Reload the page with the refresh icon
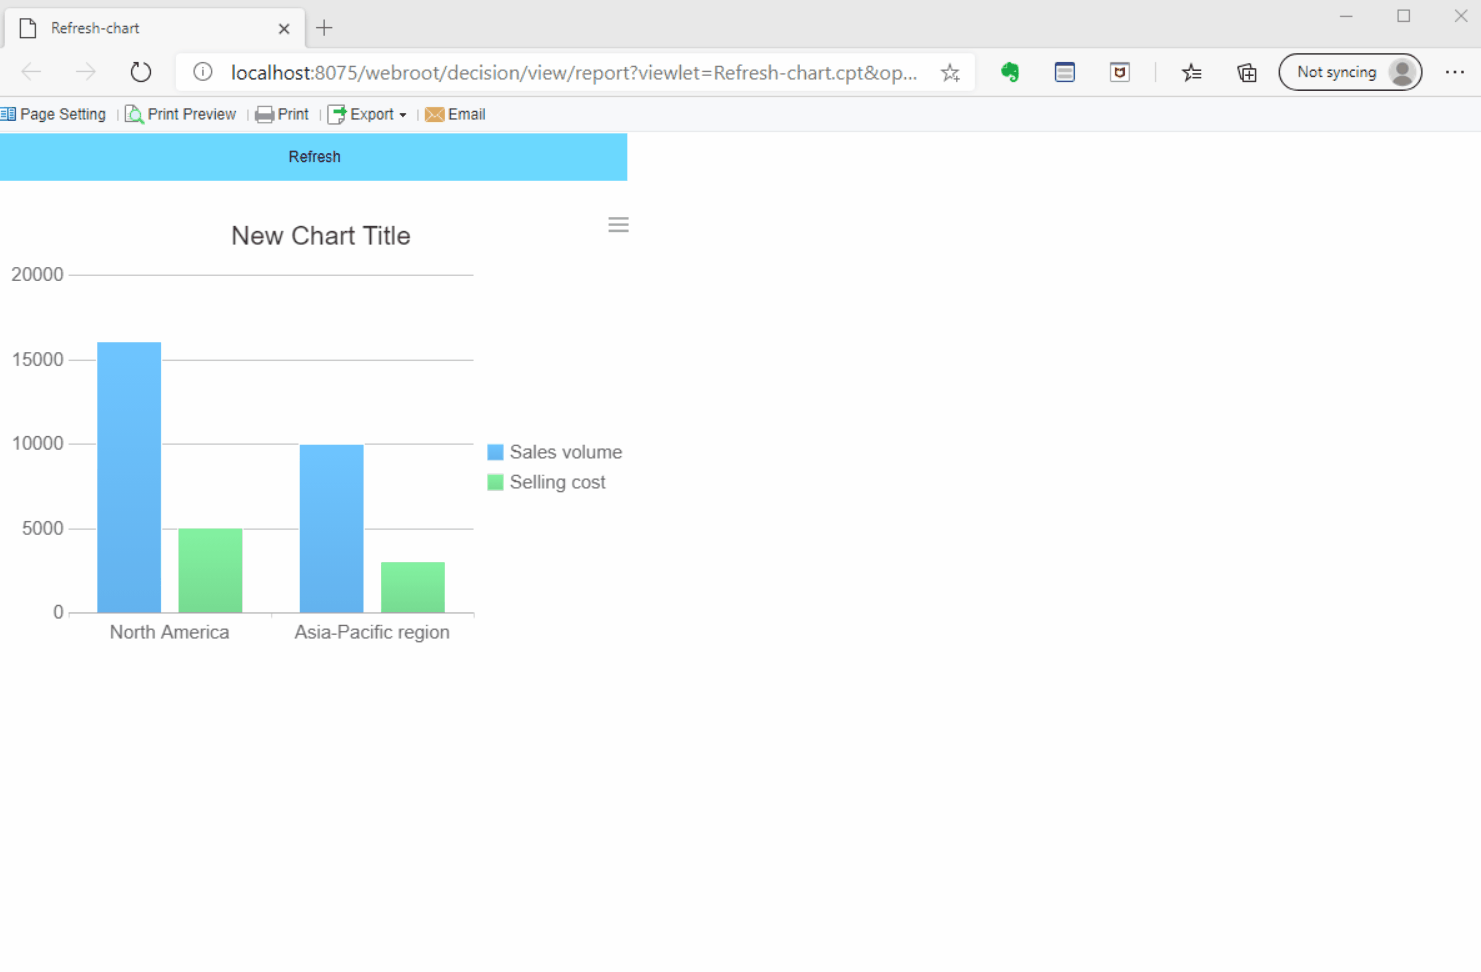This screenshot has width=1481, height=972. tap(141, 72)
